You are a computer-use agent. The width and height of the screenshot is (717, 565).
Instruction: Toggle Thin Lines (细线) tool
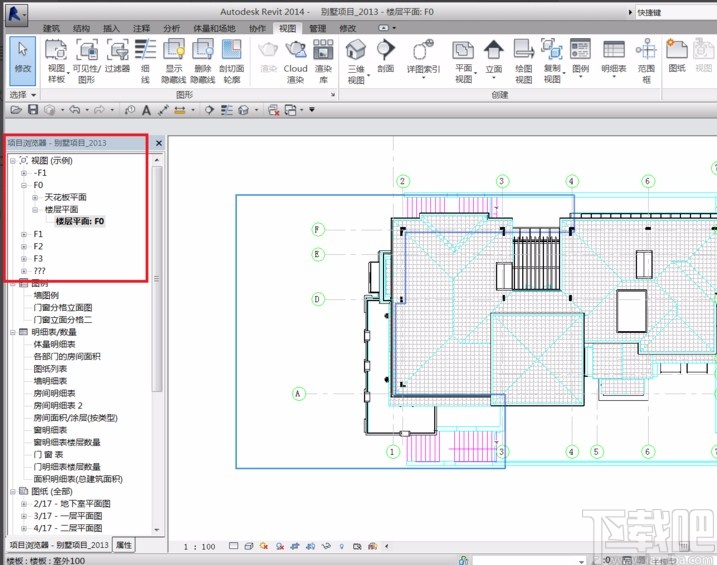145,61
